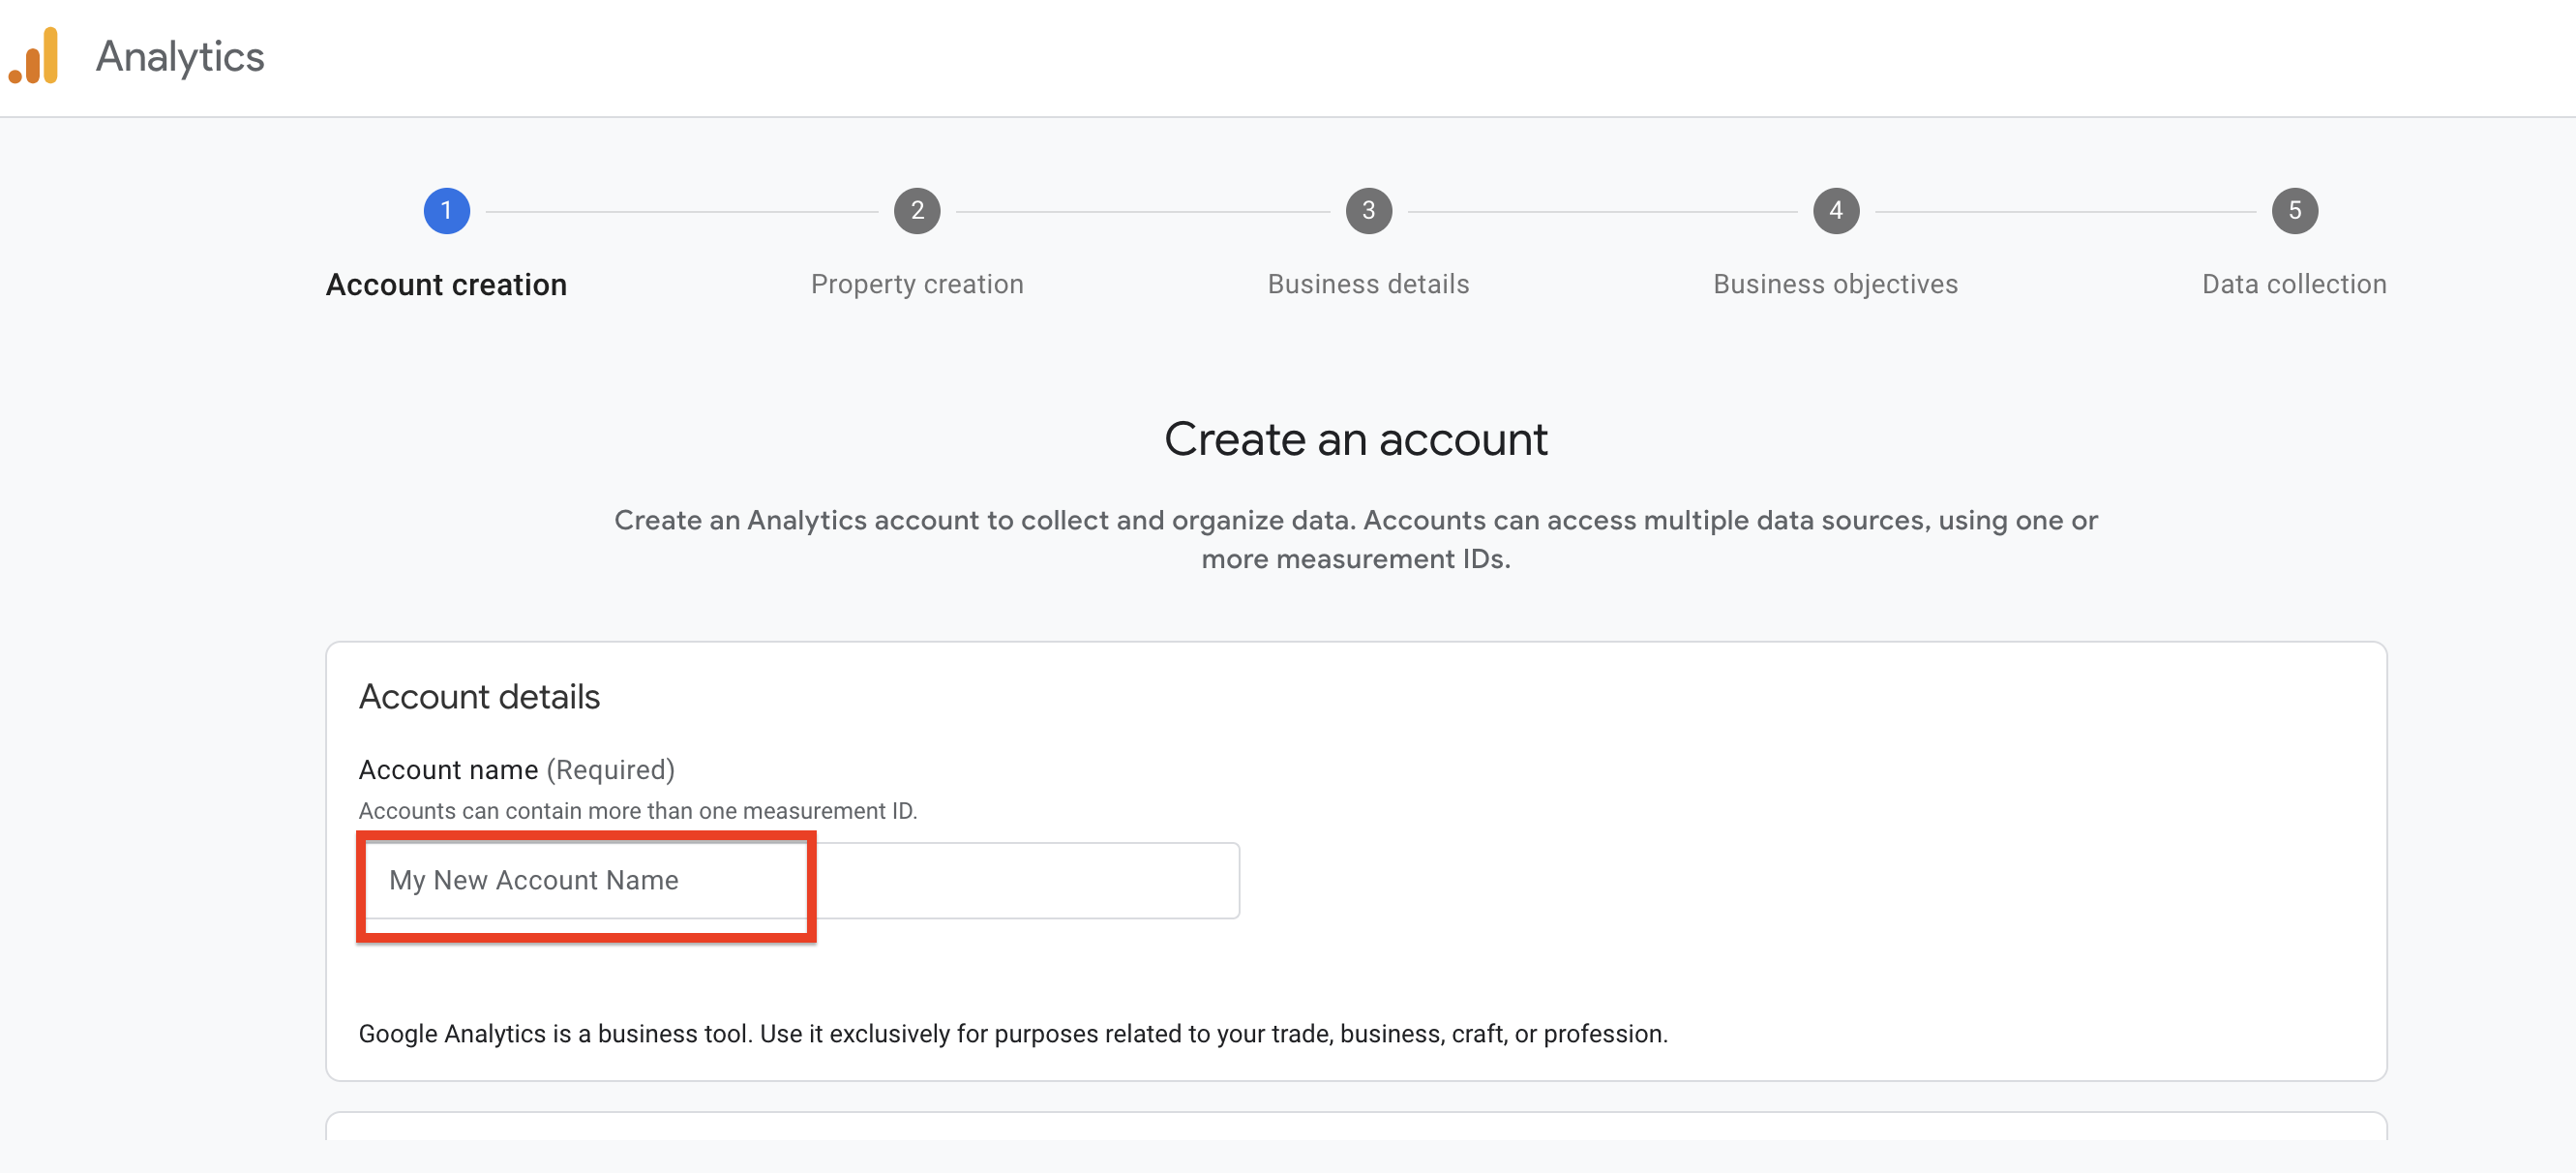Jump to Business objectives step label
2576x1173 pixels.
[1835, 284]
